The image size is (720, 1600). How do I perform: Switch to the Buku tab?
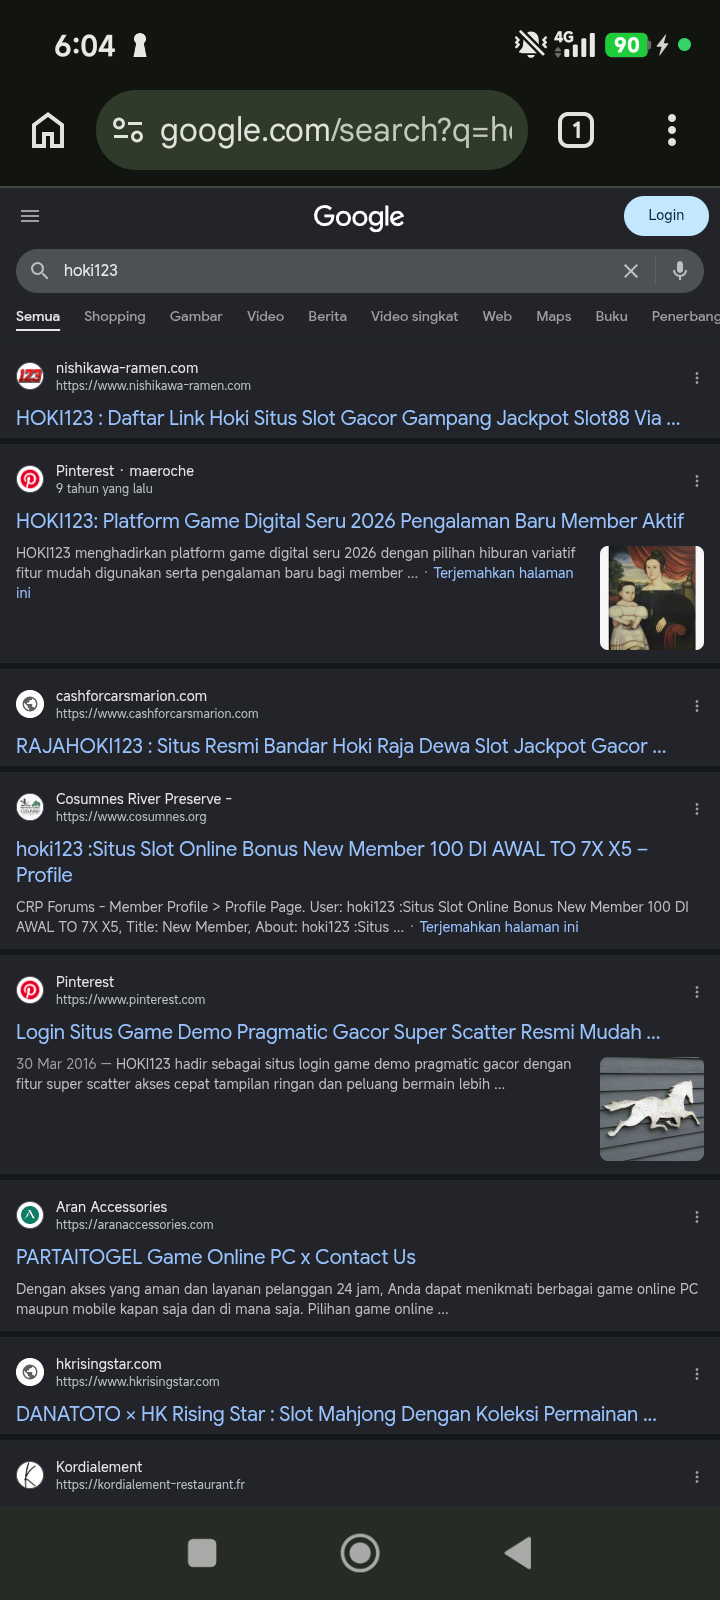point(611,316)
